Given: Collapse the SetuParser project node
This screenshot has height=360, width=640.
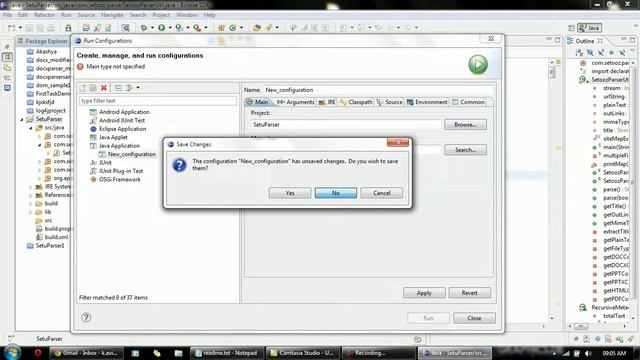Looking at the screenshot, I should (22, 119).
